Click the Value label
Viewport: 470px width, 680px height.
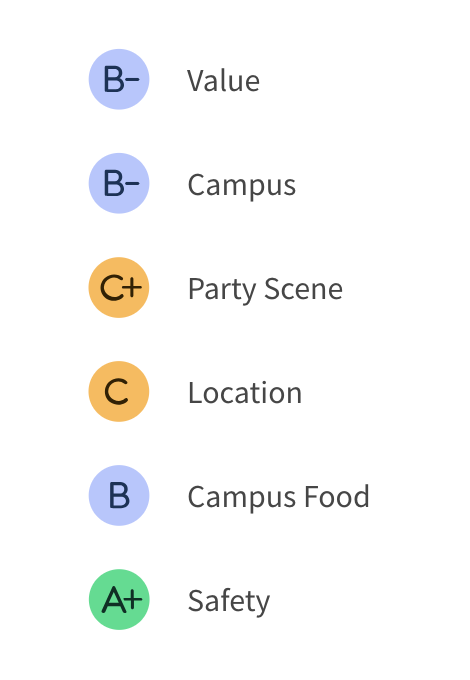click(x=223, y=81)
